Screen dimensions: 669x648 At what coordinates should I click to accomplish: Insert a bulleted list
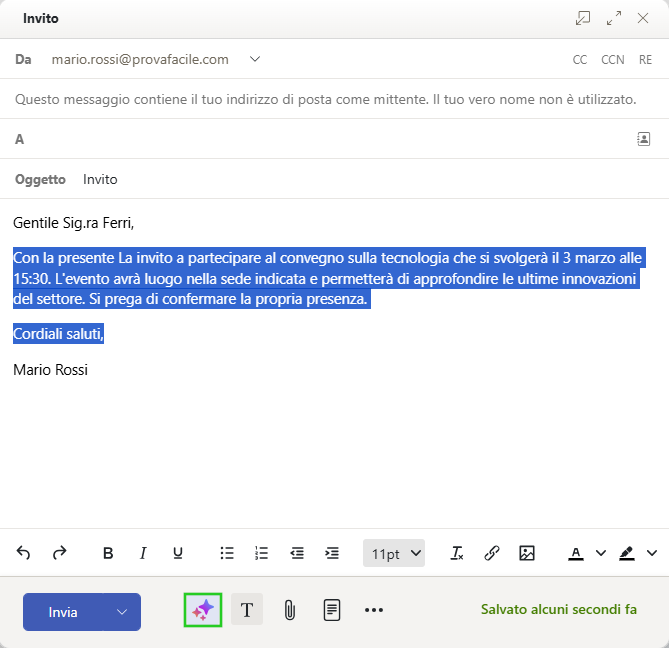point(227,553)
